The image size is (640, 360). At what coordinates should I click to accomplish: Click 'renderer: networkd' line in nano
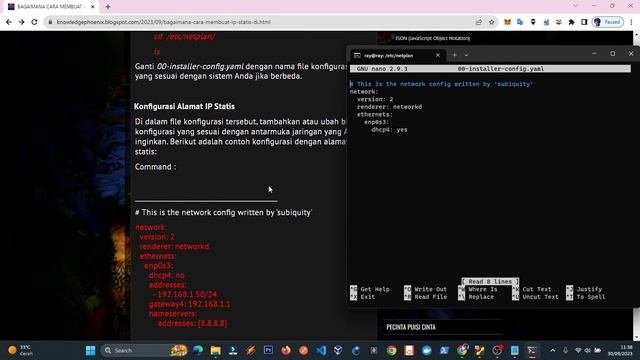coord(389,107)
